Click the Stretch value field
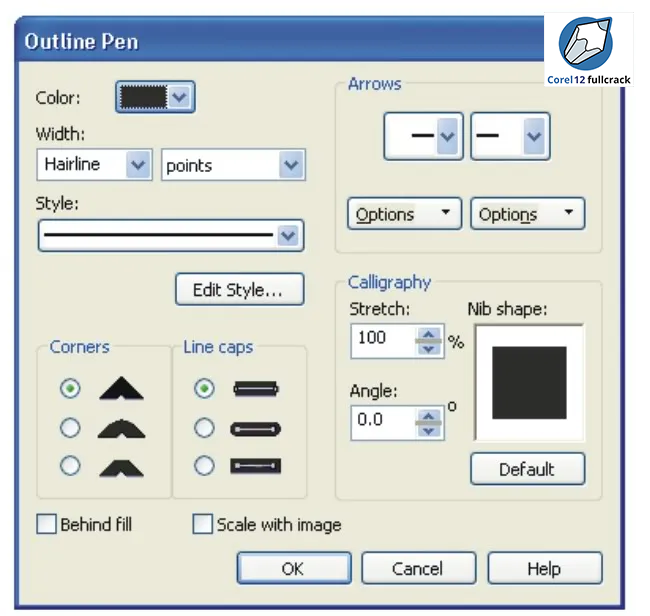Screen dimensions: 650x616 pos(383,341)
